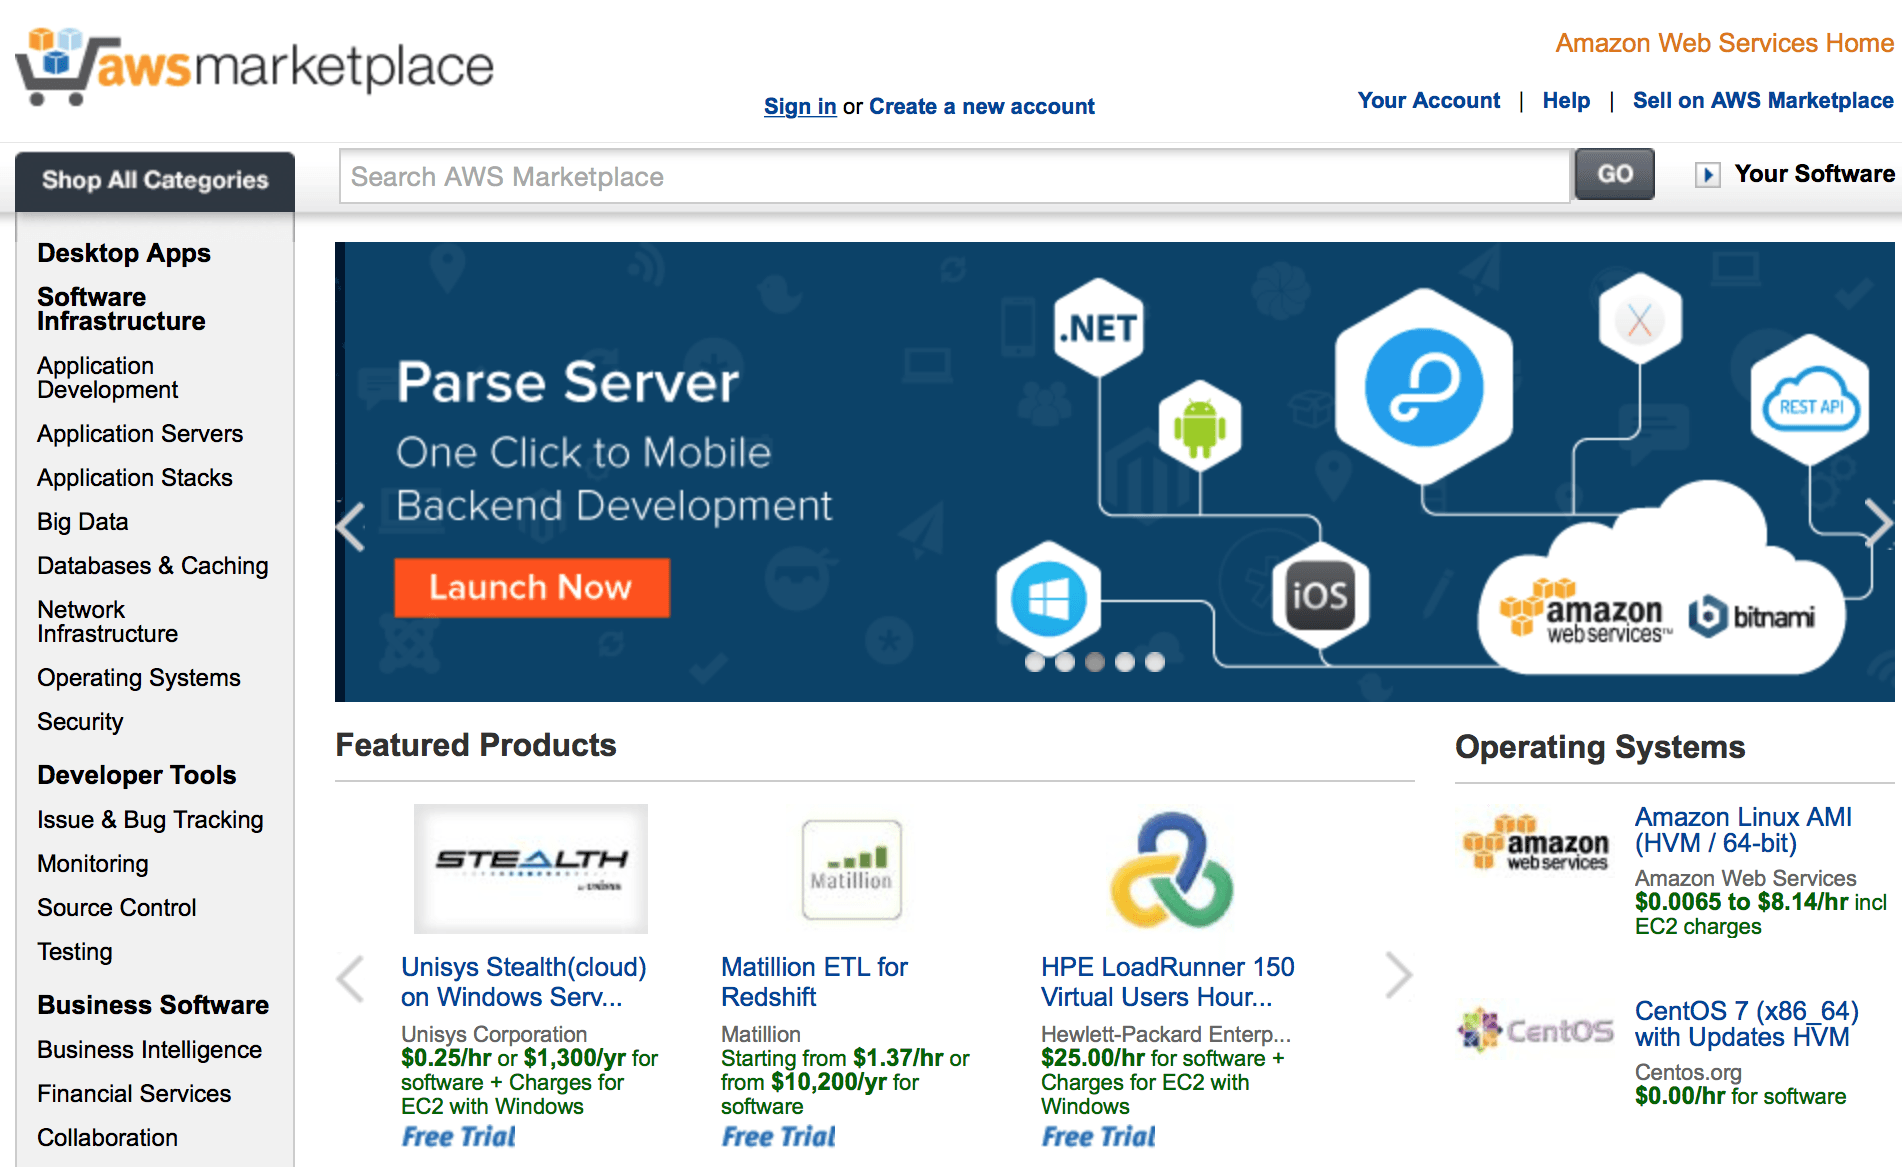
Task: Open Application Development category
Action: tap(108, 378)
